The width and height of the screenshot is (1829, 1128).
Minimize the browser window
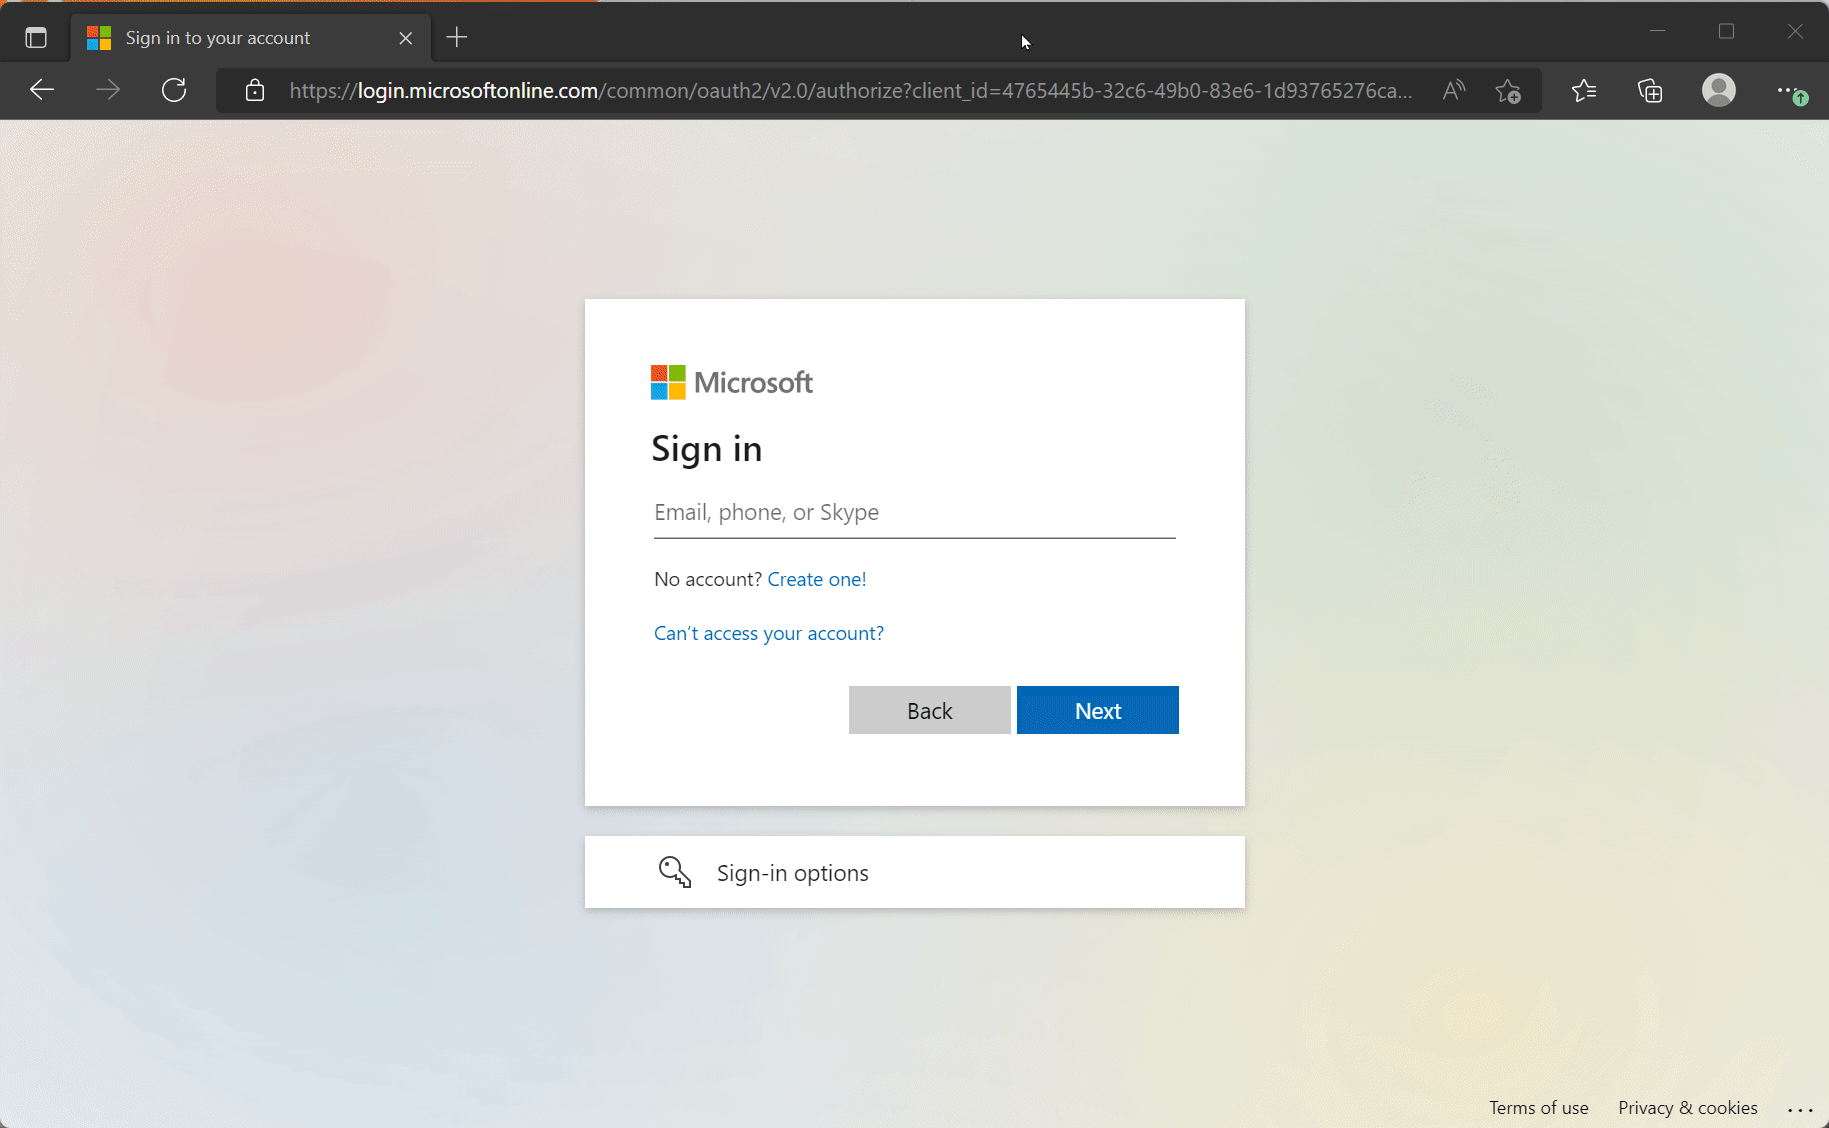[x=1657, y=32]
